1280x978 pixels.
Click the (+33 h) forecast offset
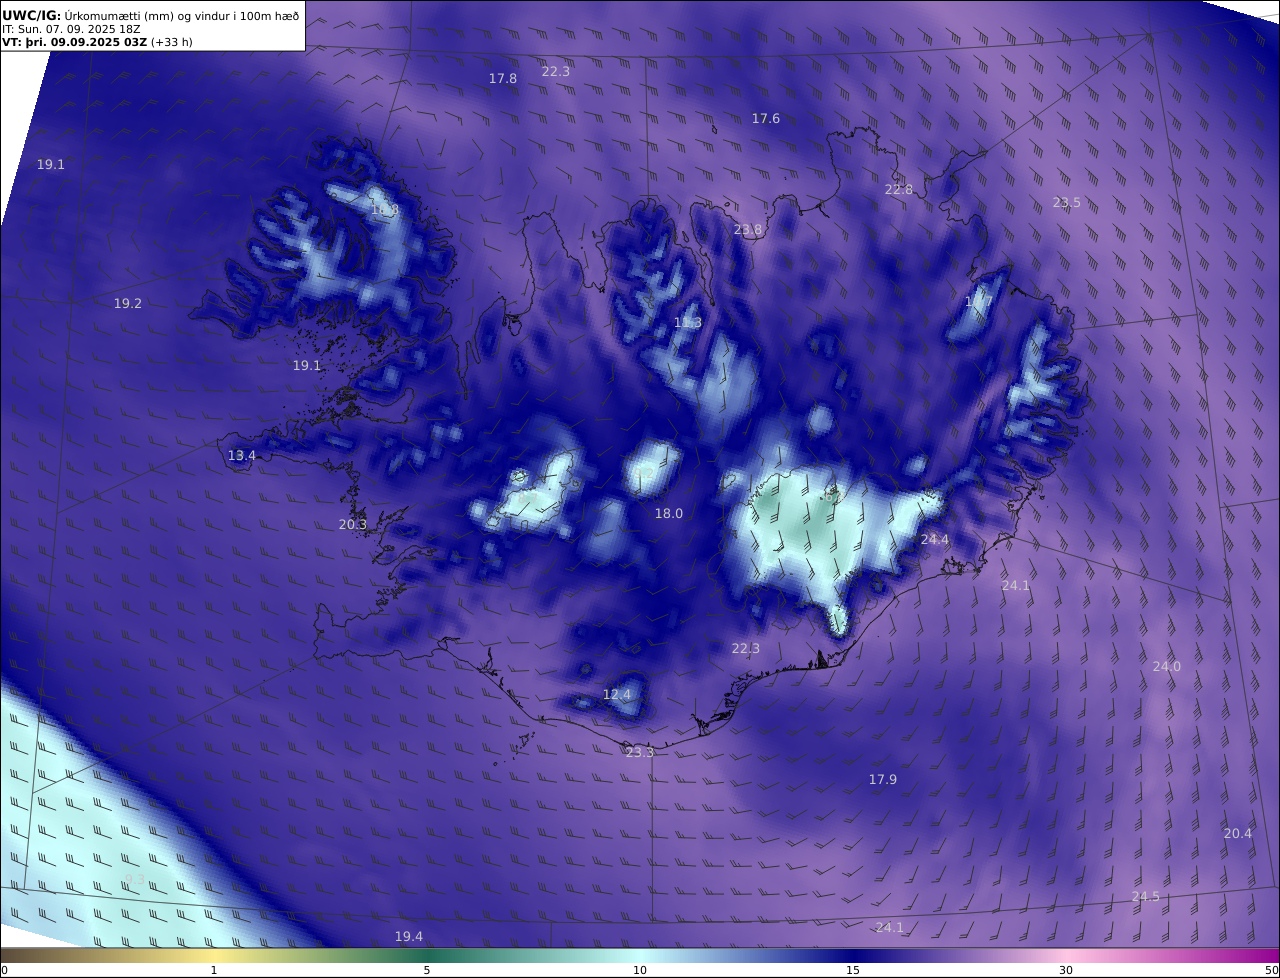(171, 42)
